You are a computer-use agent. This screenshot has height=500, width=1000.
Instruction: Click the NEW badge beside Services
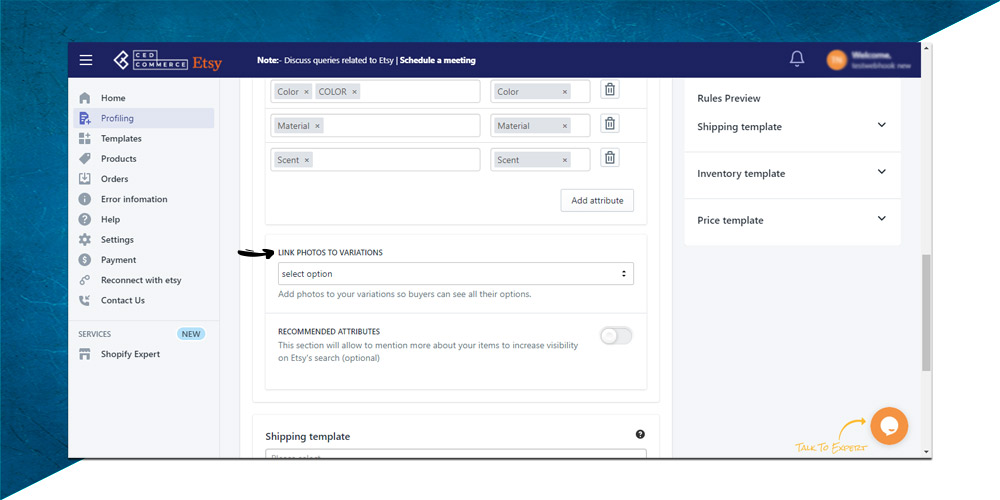click(191, 334)
